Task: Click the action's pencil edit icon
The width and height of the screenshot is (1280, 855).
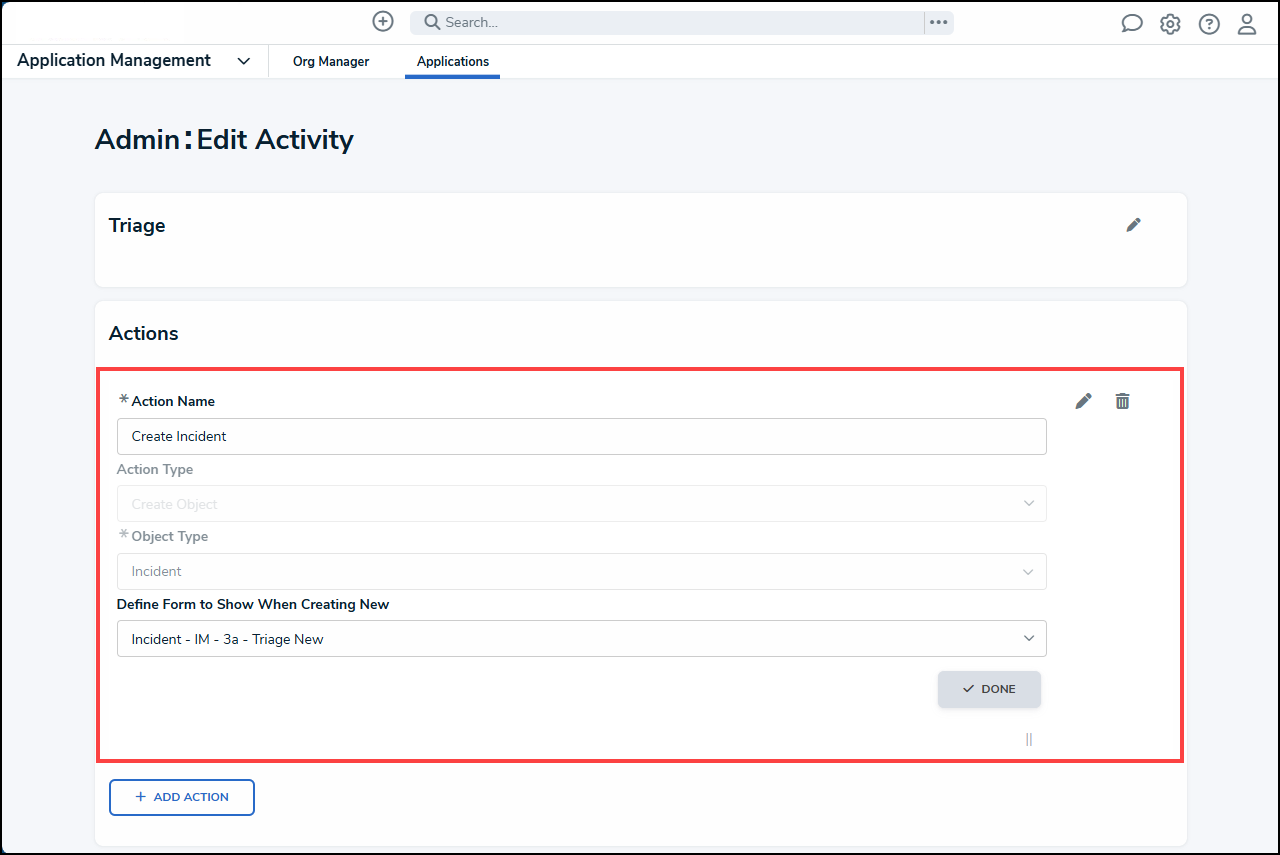Action: [x=1083, y=401]
